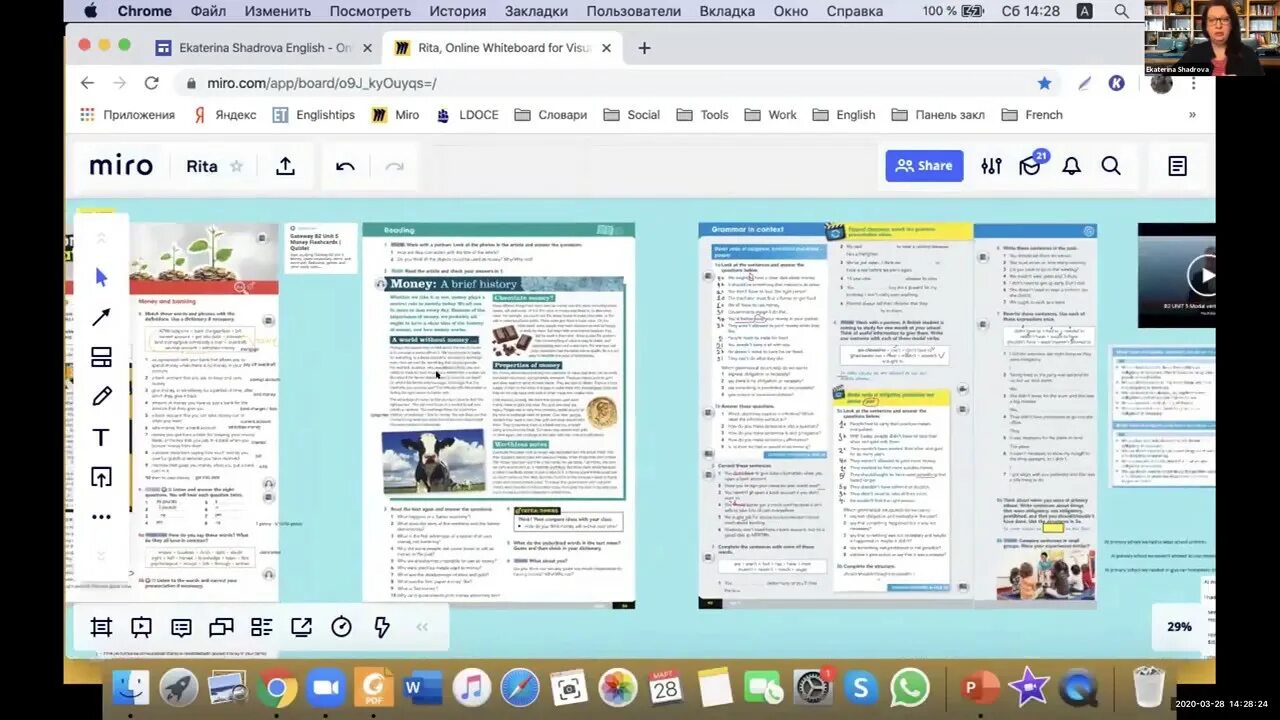Open the Вкладка menu
The height and width of the screenshot is (720, 1280).
point(727,11)
